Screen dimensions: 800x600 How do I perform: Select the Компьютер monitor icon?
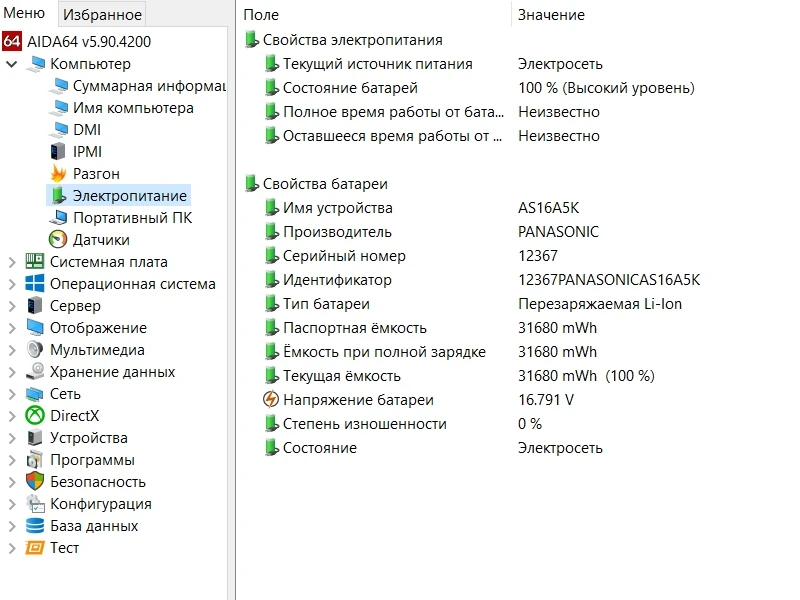(x=36, y=64)
